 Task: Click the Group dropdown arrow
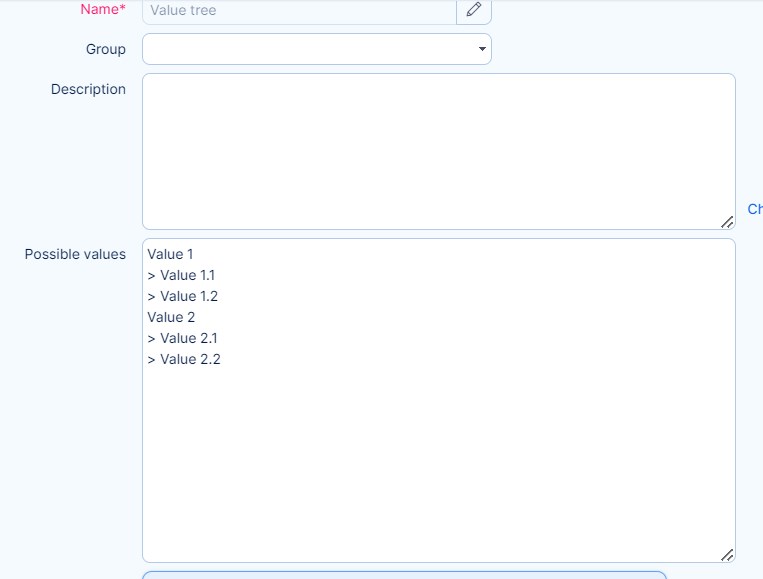click(x=481, y=49)
